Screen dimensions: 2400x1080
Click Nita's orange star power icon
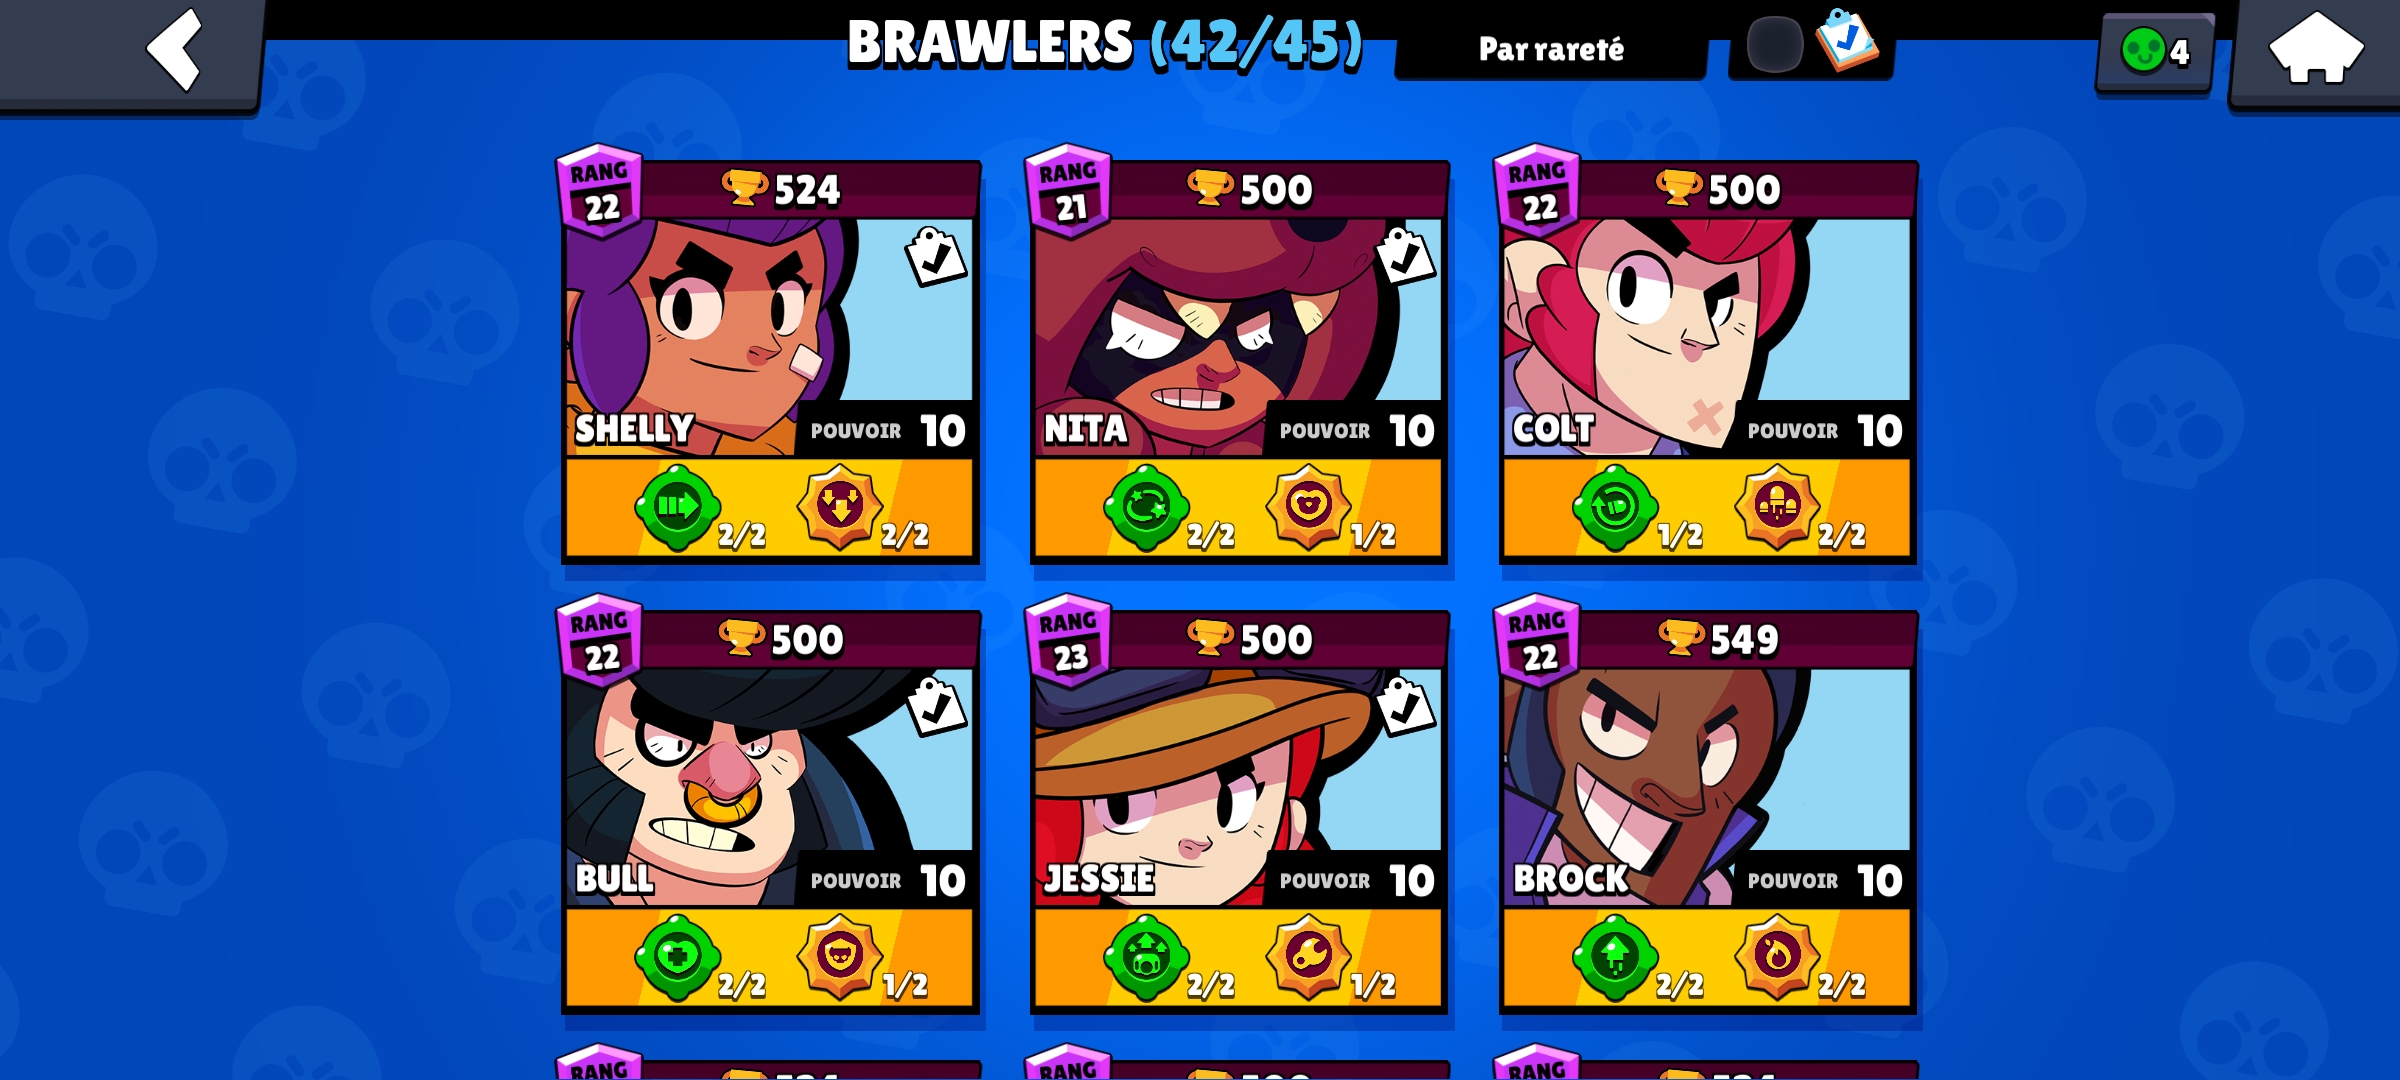1308,506
